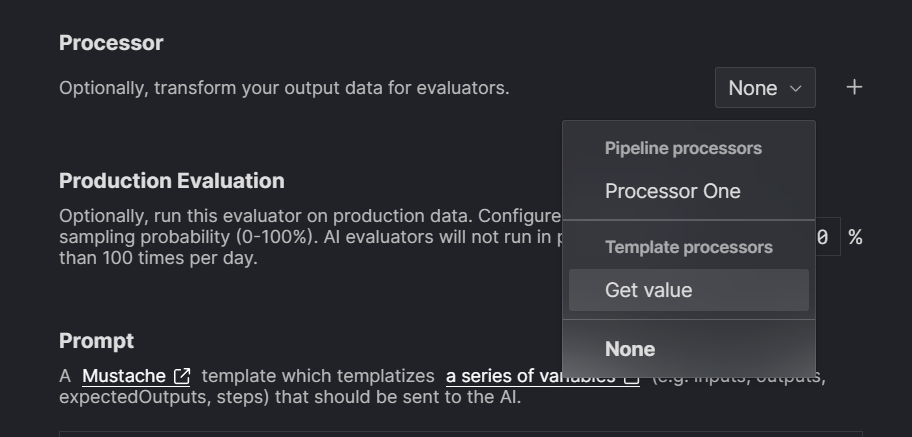The width and height of the screenshot is (912, 437).
Task: Click the Template processors group header
Action: pos(689,247)
